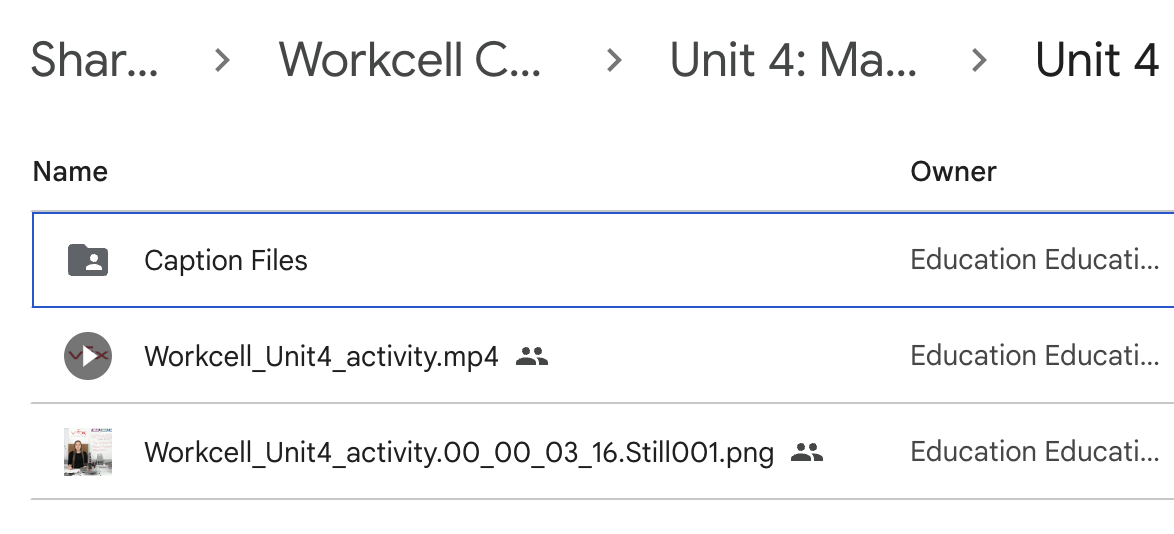
Task: Click the shared icon next to Workcell_Unit4_activity.mp4
Action: click(532, 356)
